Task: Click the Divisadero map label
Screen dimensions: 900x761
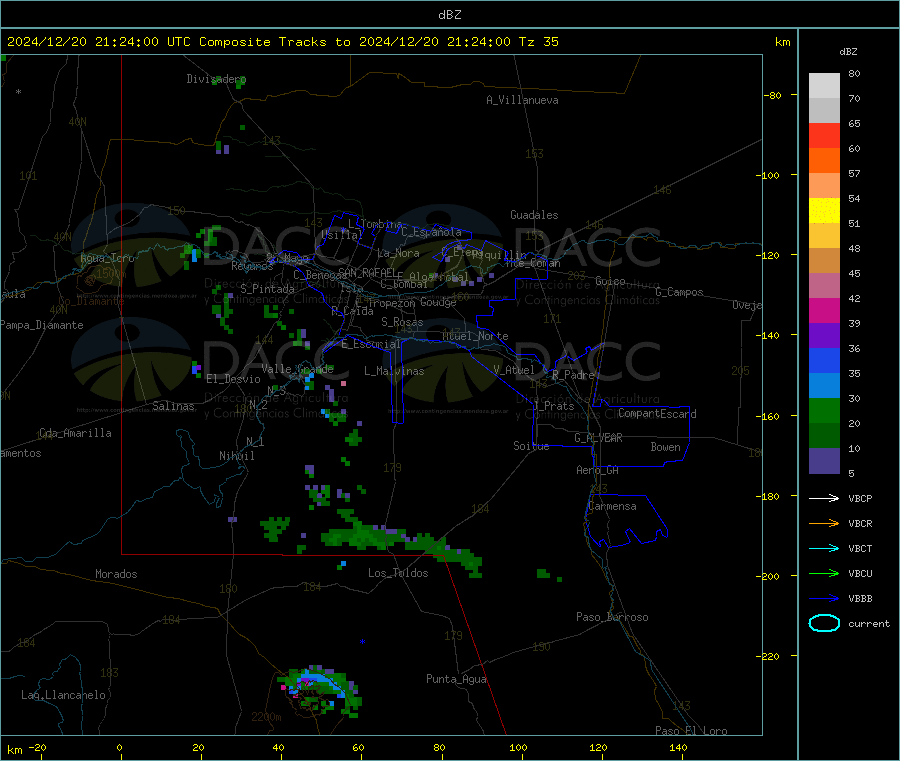Action: (x=216, y=79)
